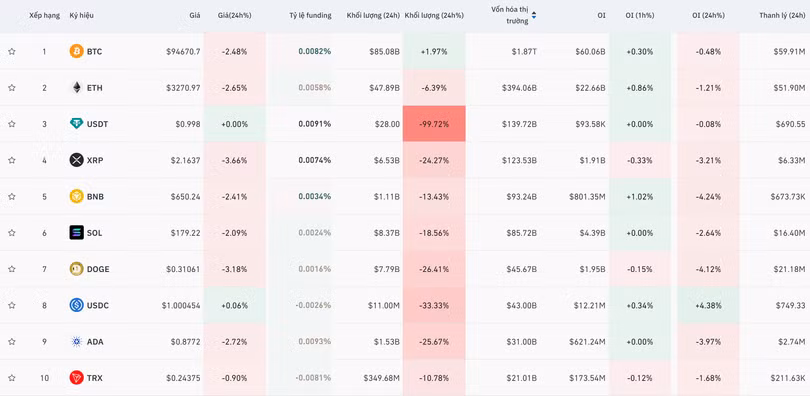Favorite USDC with its star
The width and height of the screenshot is (810, 396).
click(x=11, y=305)
